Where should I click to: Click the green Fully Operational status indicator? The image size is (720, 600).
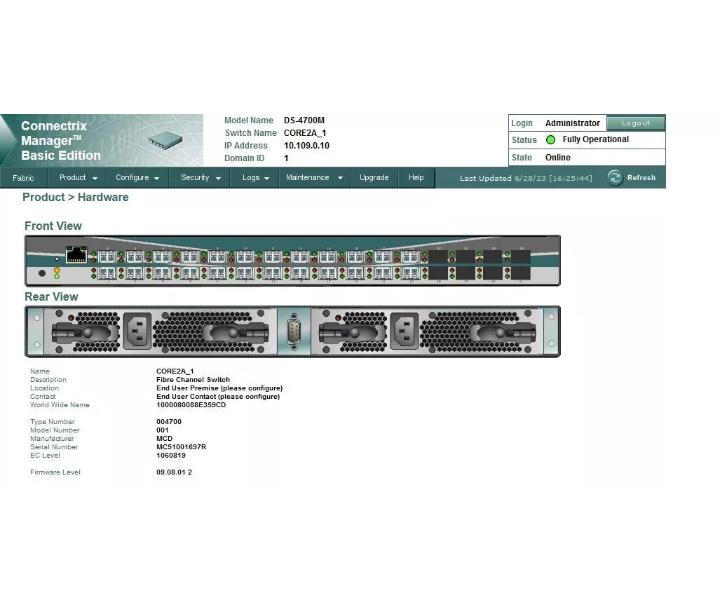coord(551,140)
